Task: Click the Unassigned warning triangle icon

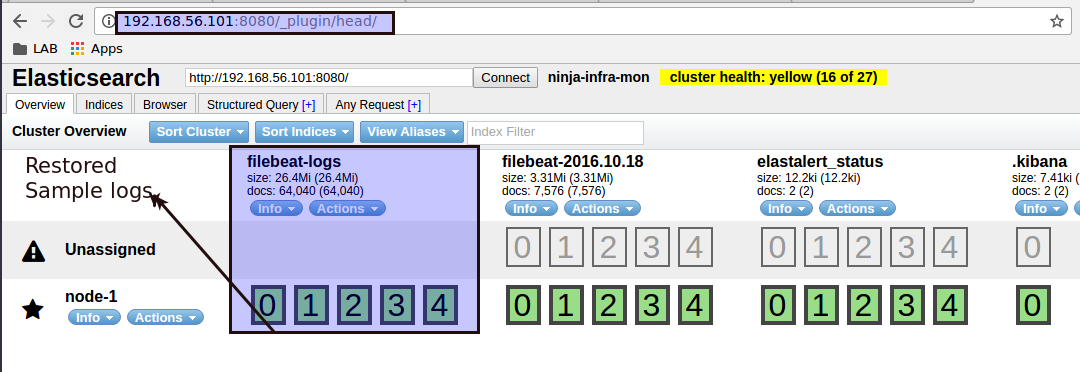Action: (x=33, y=251)
